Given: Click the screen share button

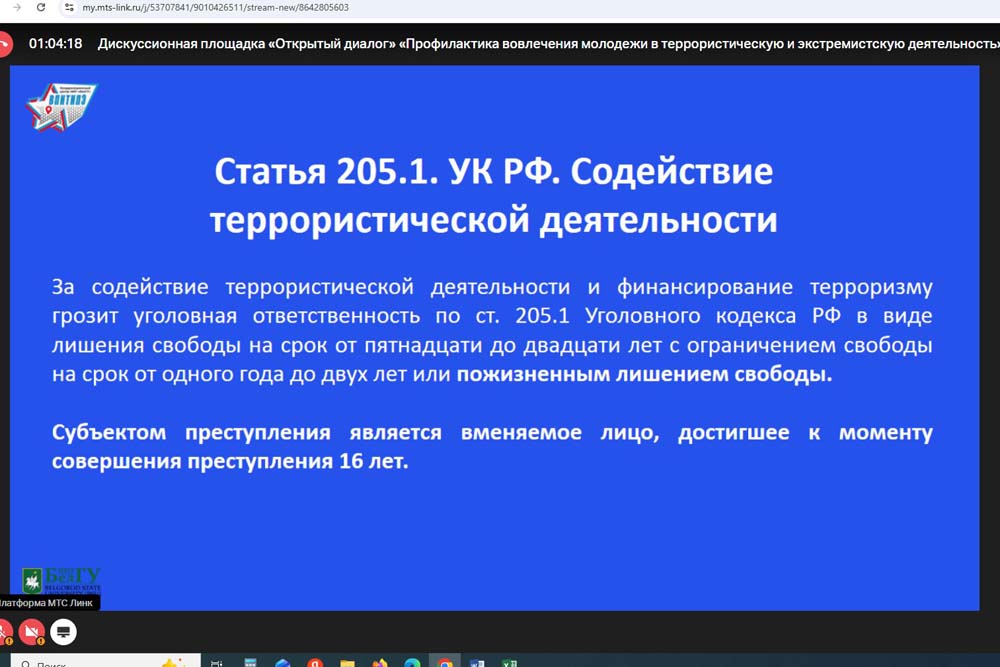Looking at the screenshot, I should tap(63, 632).
